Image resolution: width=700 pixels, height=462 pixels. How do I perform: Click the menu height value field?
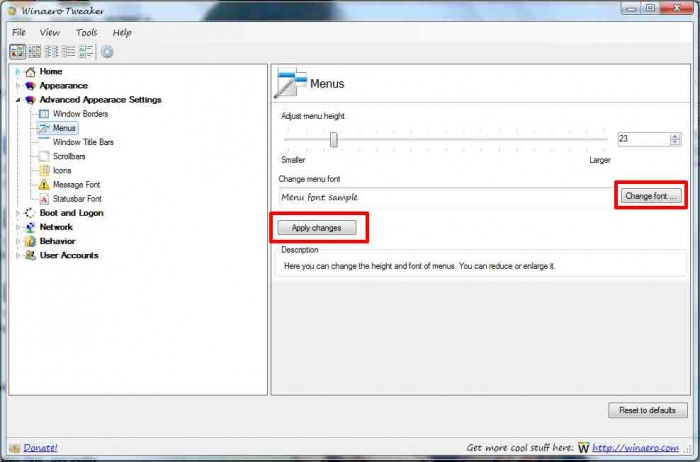644,139
